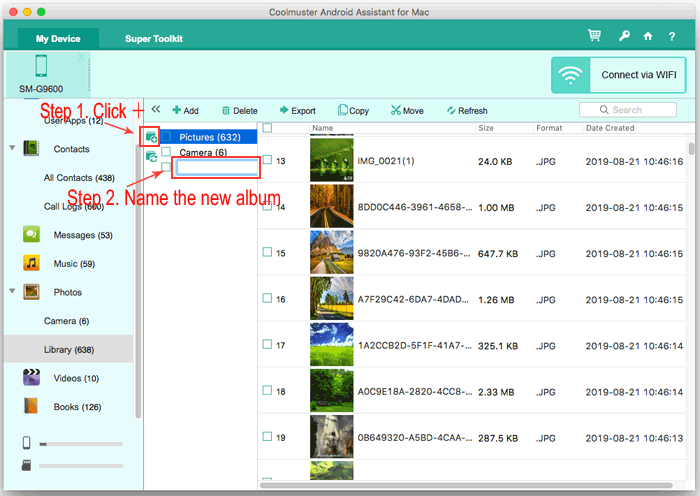The image size is (700, 496).
Task: Collapse the Photos tree section
Action: point(12,292)
